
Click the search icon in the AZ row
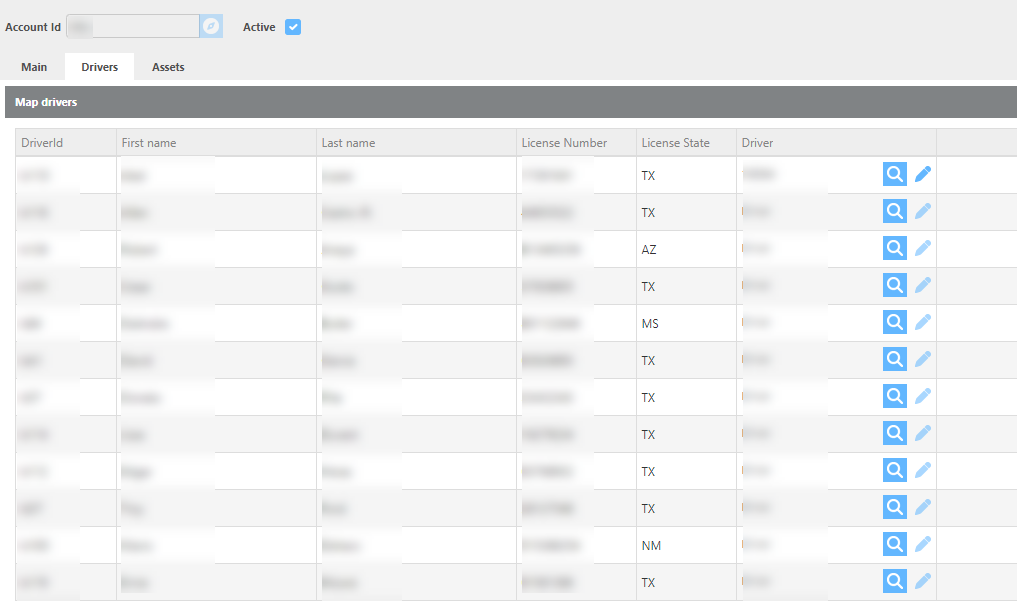[895, 248]
